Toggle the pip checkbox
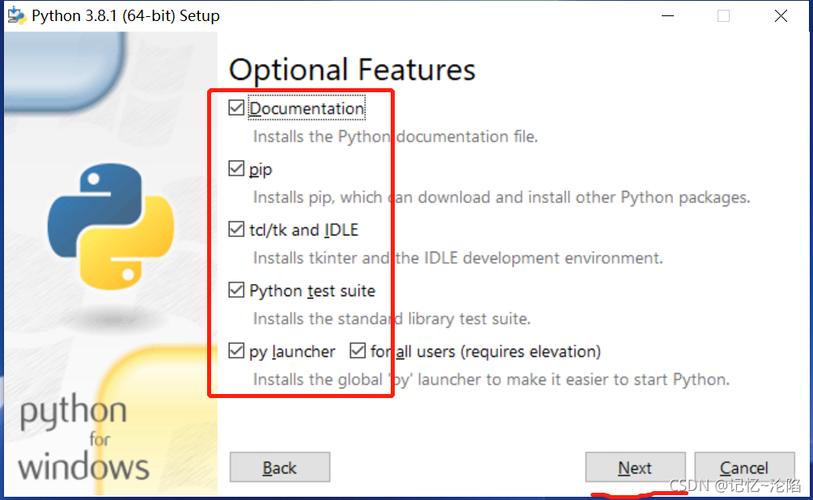Screen dimensions: 813x500 pyautogui.click(x=236, y=169)
